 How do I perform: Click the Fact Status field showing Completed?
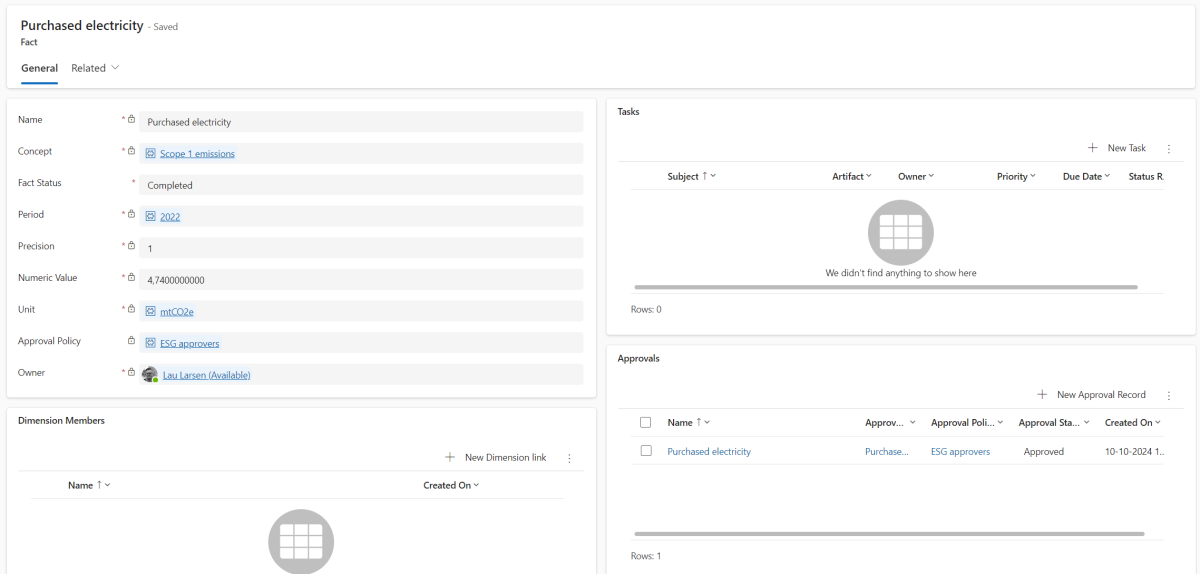coord(361,185)
